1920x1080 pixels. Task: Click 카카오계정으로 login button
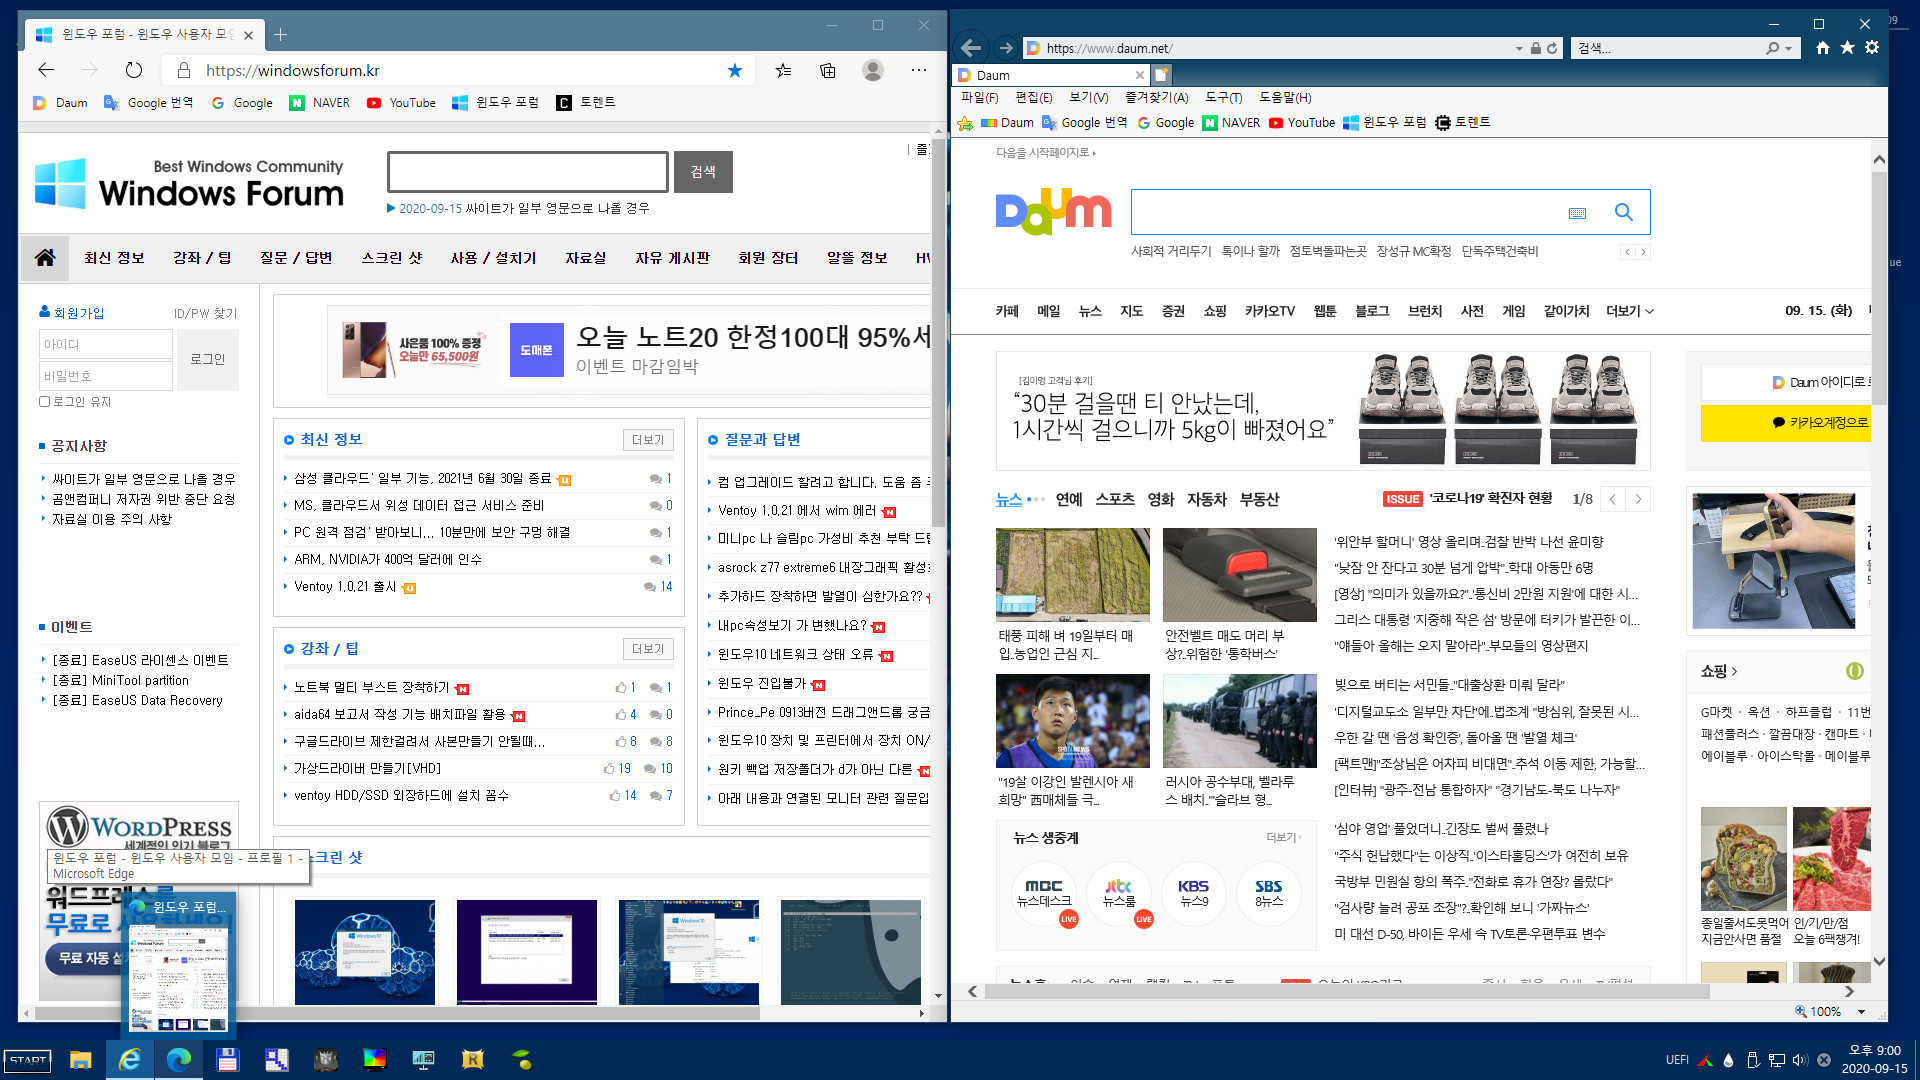click(x=1787, y=422)
